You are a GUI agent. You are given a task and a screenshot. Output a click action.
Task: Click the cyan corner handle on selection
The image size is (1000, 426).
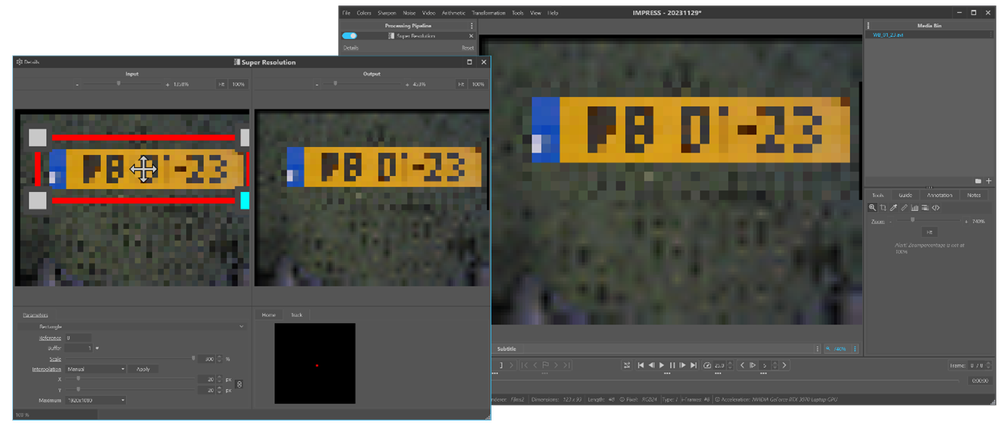pos(244,201)
